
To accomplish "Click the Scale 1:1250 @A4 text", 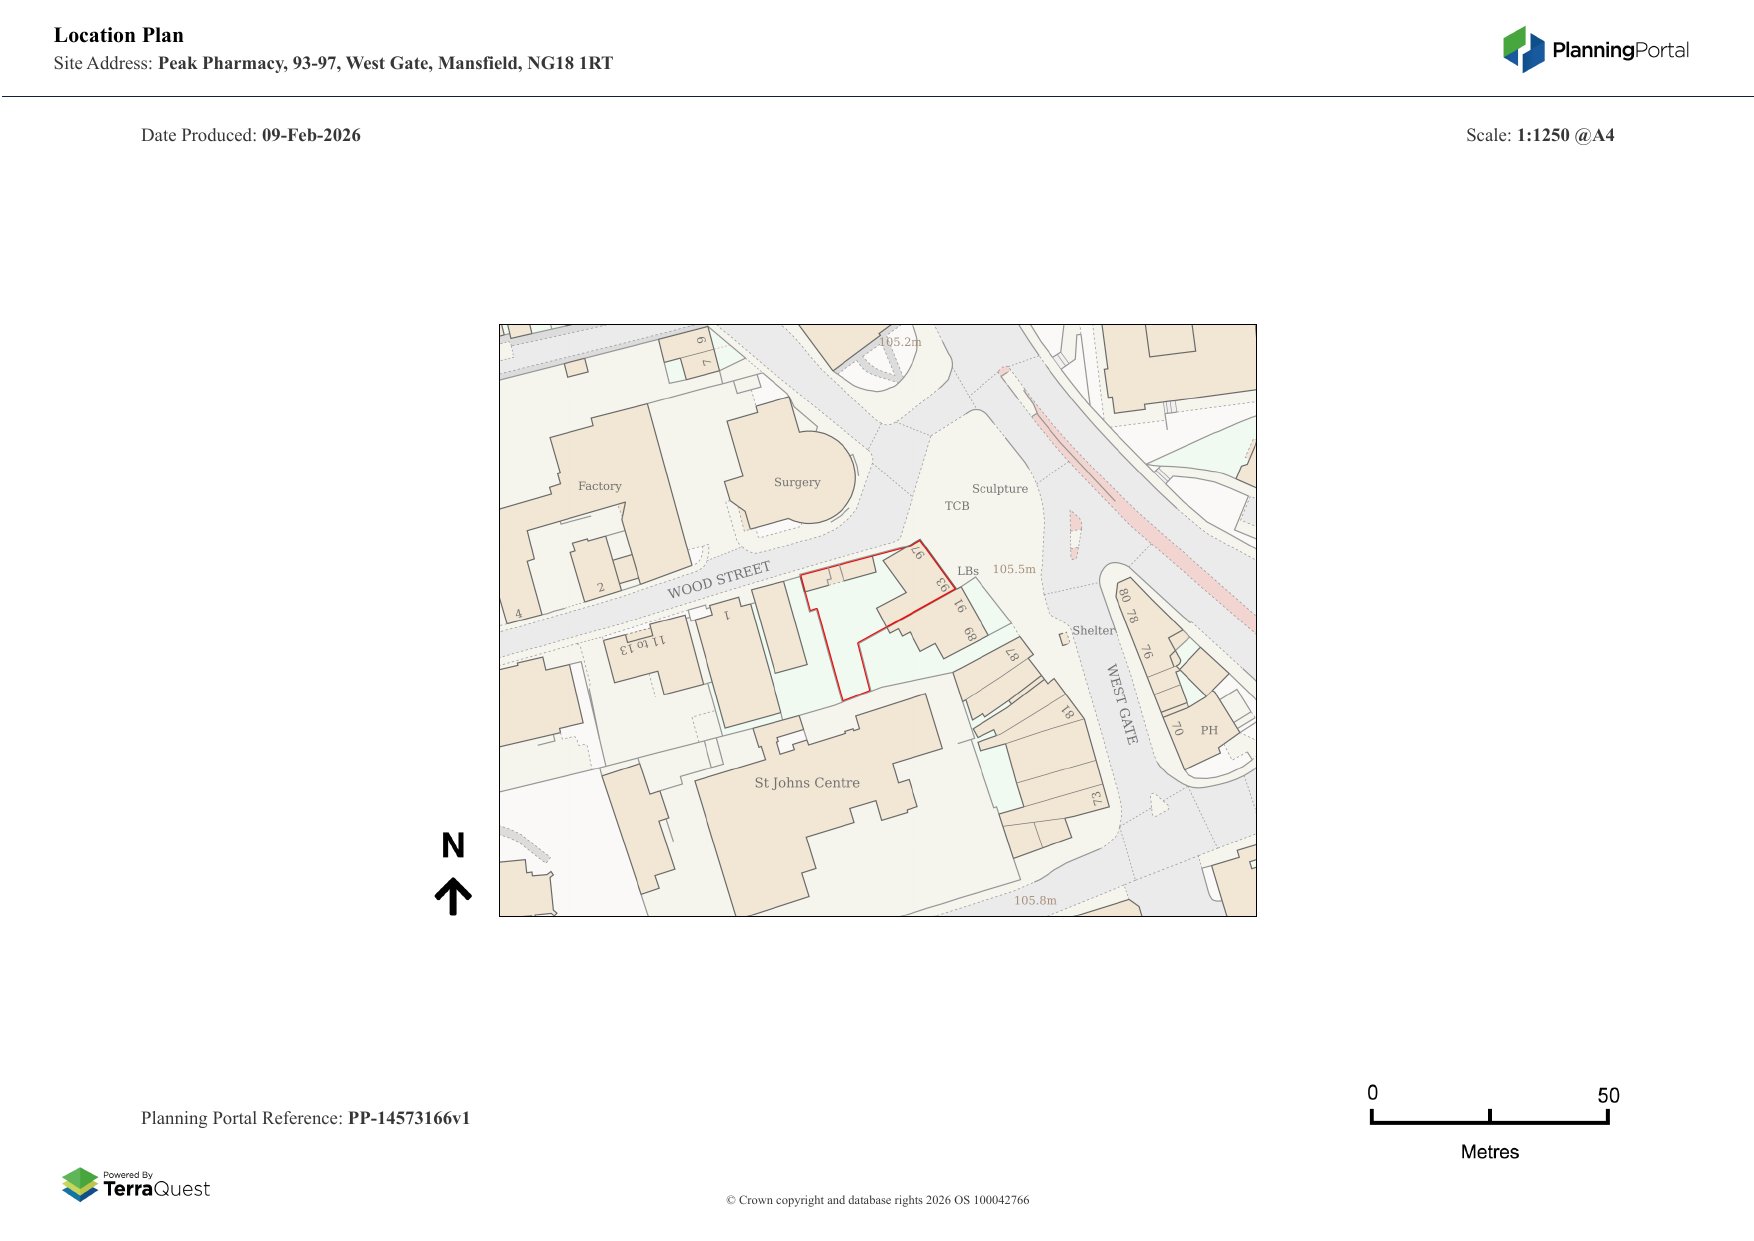I will (1539, 135).
